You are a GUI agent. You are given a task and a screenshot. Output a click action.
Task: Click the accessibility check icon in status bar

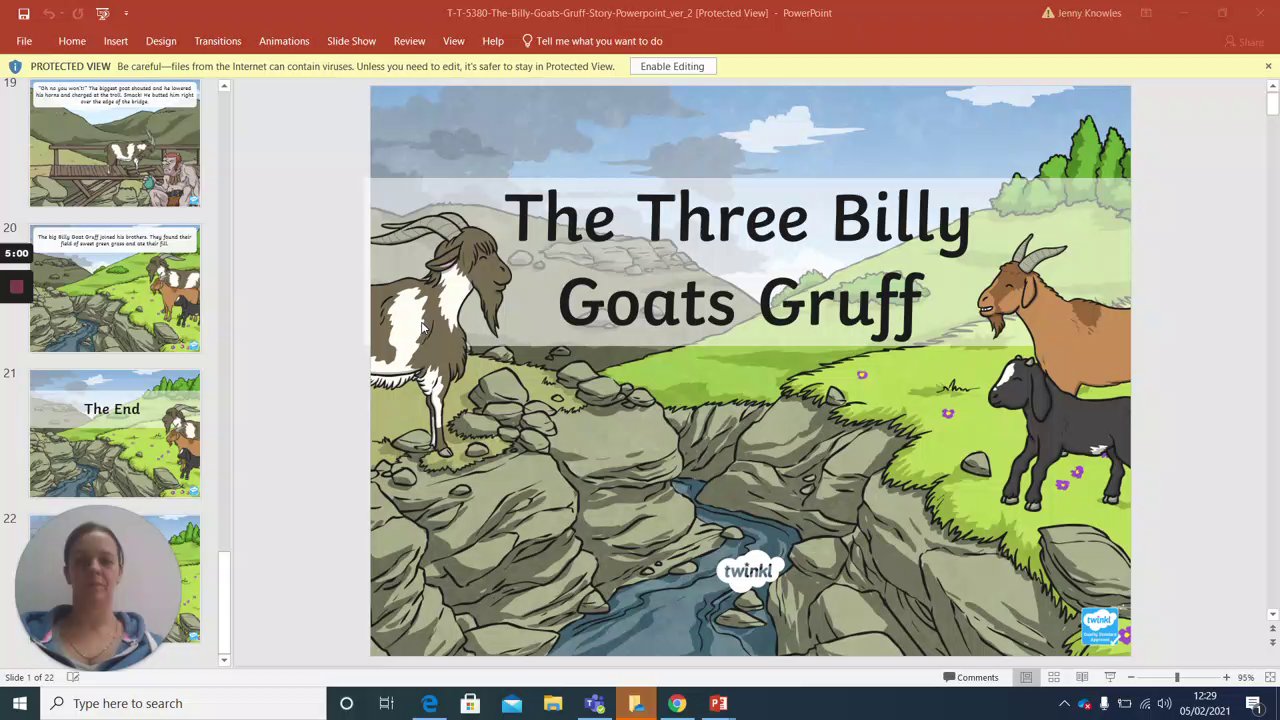pos(73,677)
